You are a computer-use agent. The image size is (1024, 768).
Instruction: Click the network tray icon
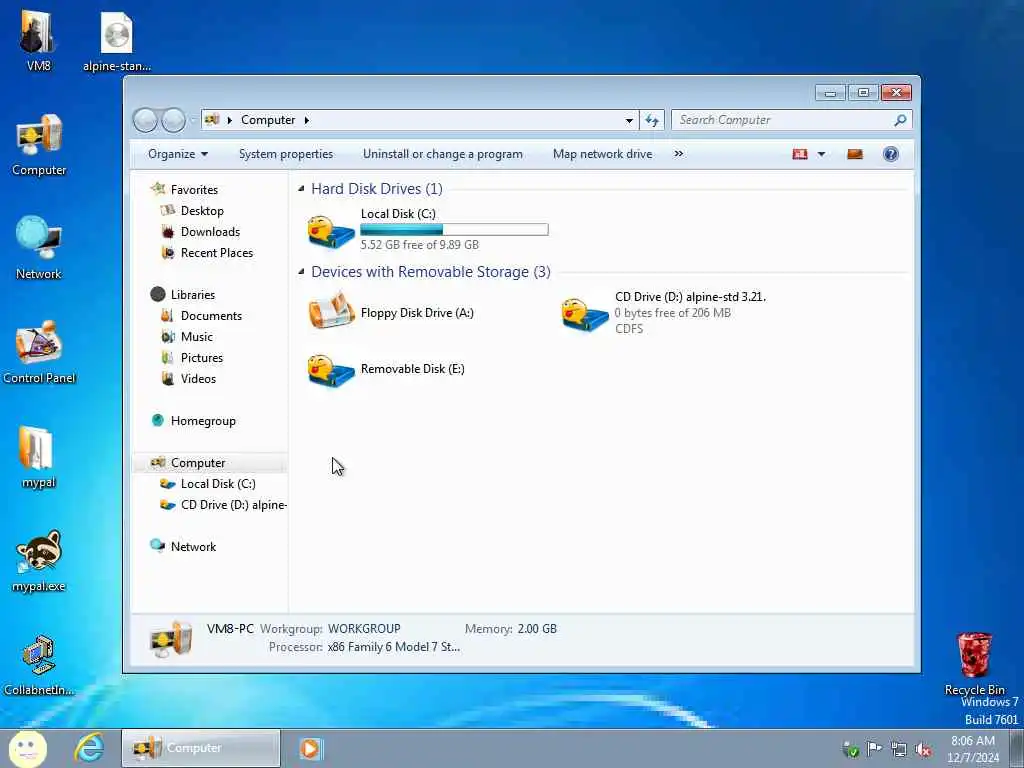pyautogui.click(x=899, y=750)
